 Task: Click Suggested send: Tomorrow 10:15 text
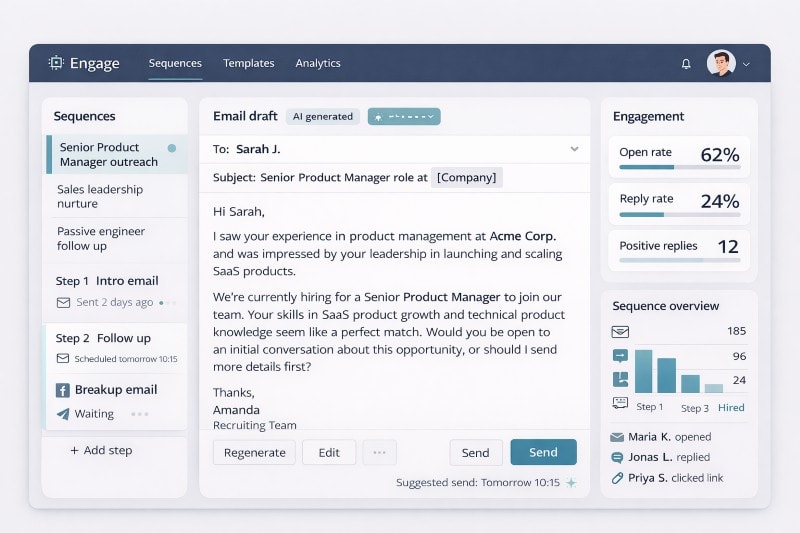478,483
